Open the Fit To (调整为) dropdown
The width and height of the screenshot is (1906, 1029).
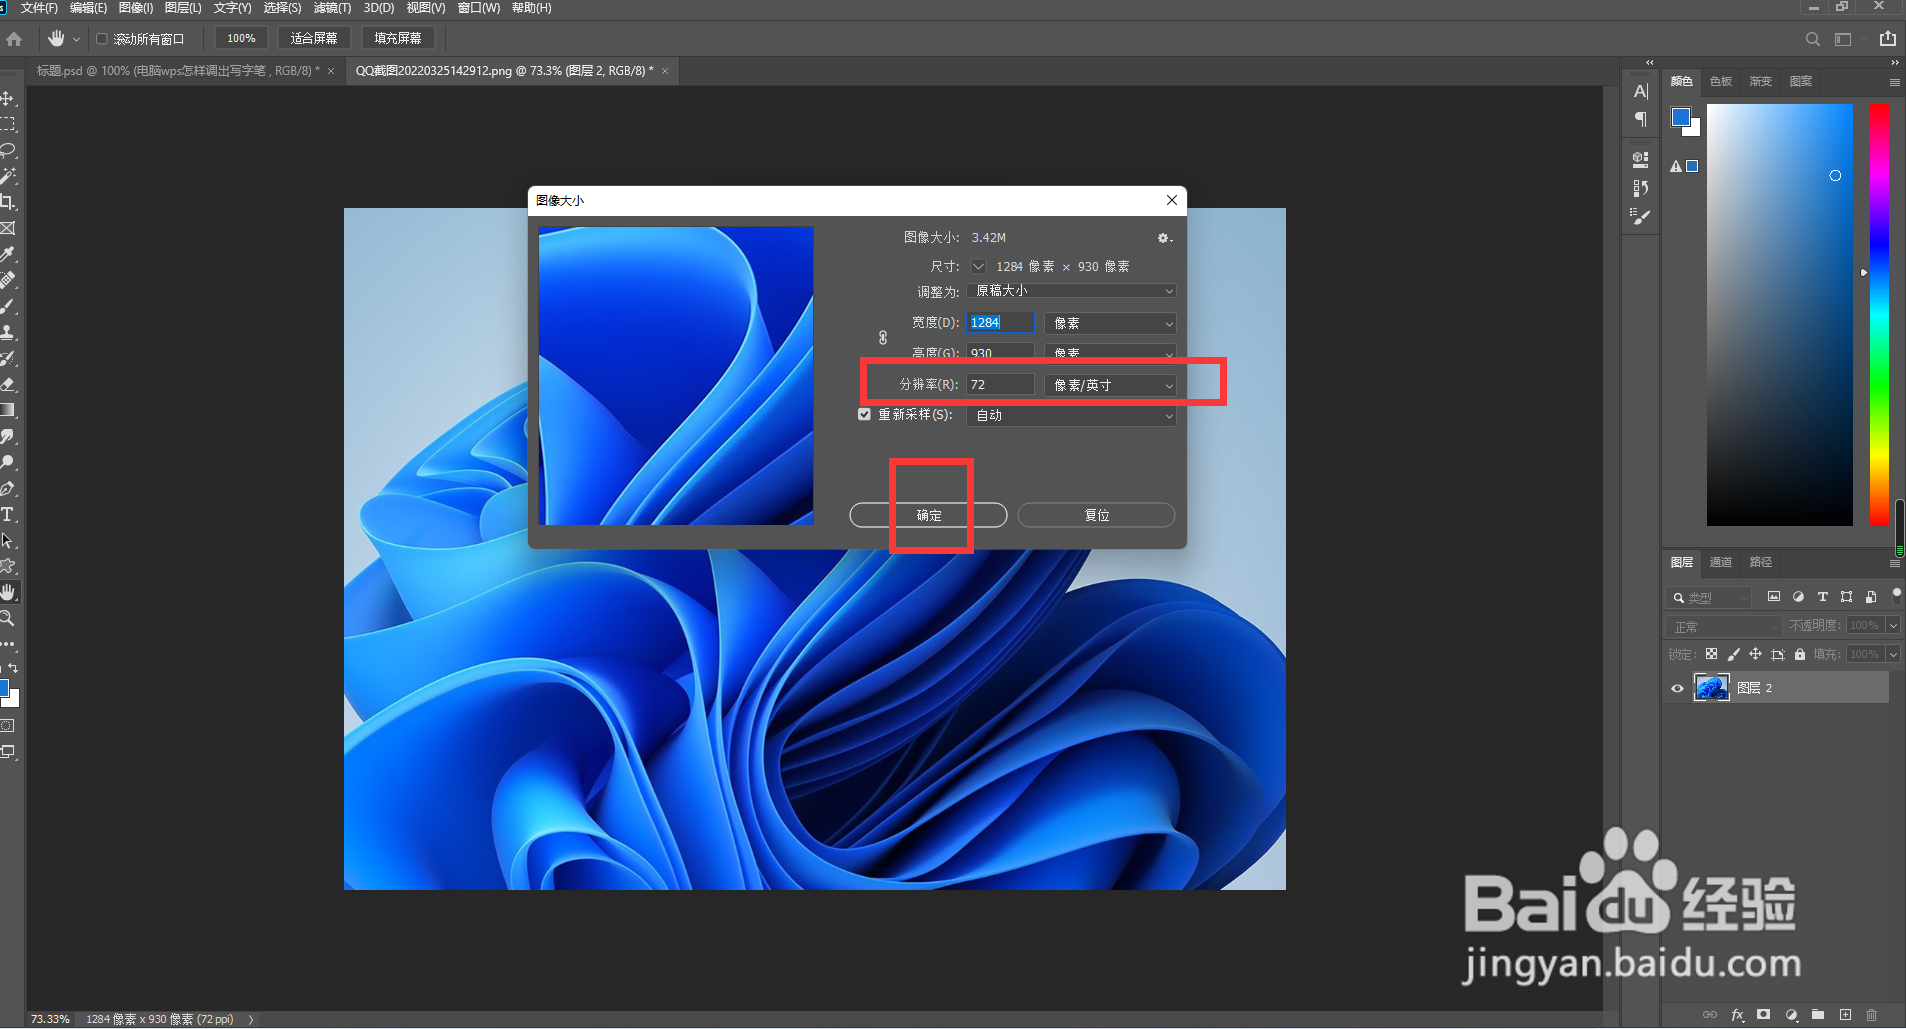tap(1071, 291)
